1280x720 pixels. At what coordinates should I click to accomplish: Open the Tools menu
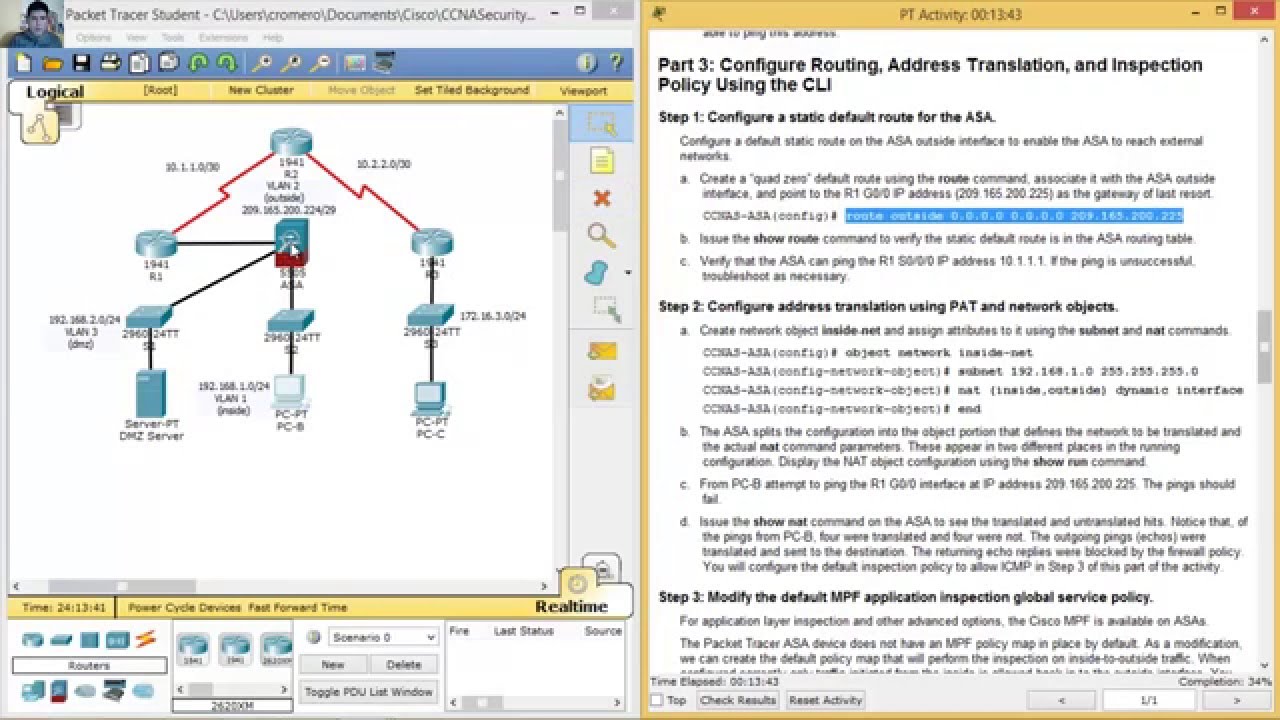173,37
